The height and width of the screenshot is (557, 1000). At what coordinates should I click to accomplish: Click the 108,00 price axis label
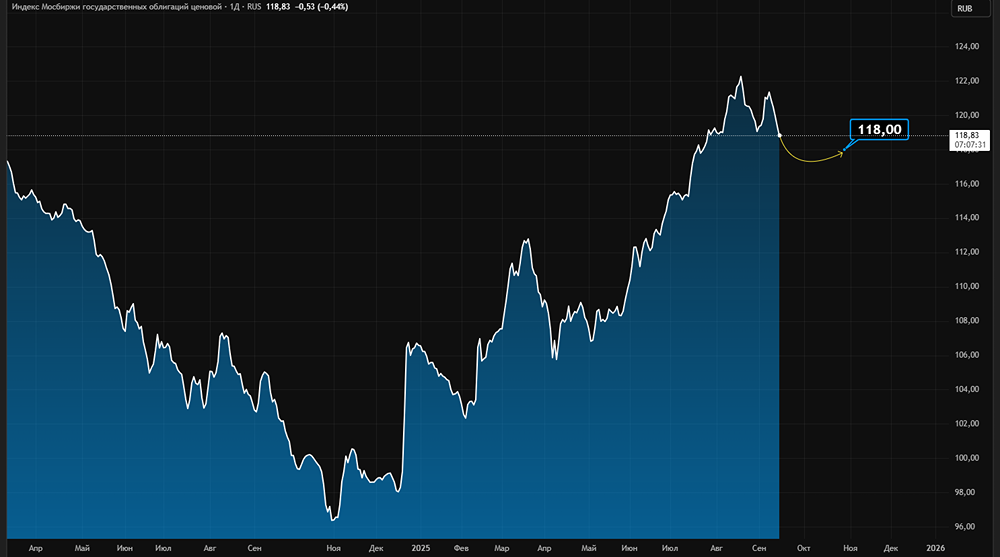pos(967,321)
